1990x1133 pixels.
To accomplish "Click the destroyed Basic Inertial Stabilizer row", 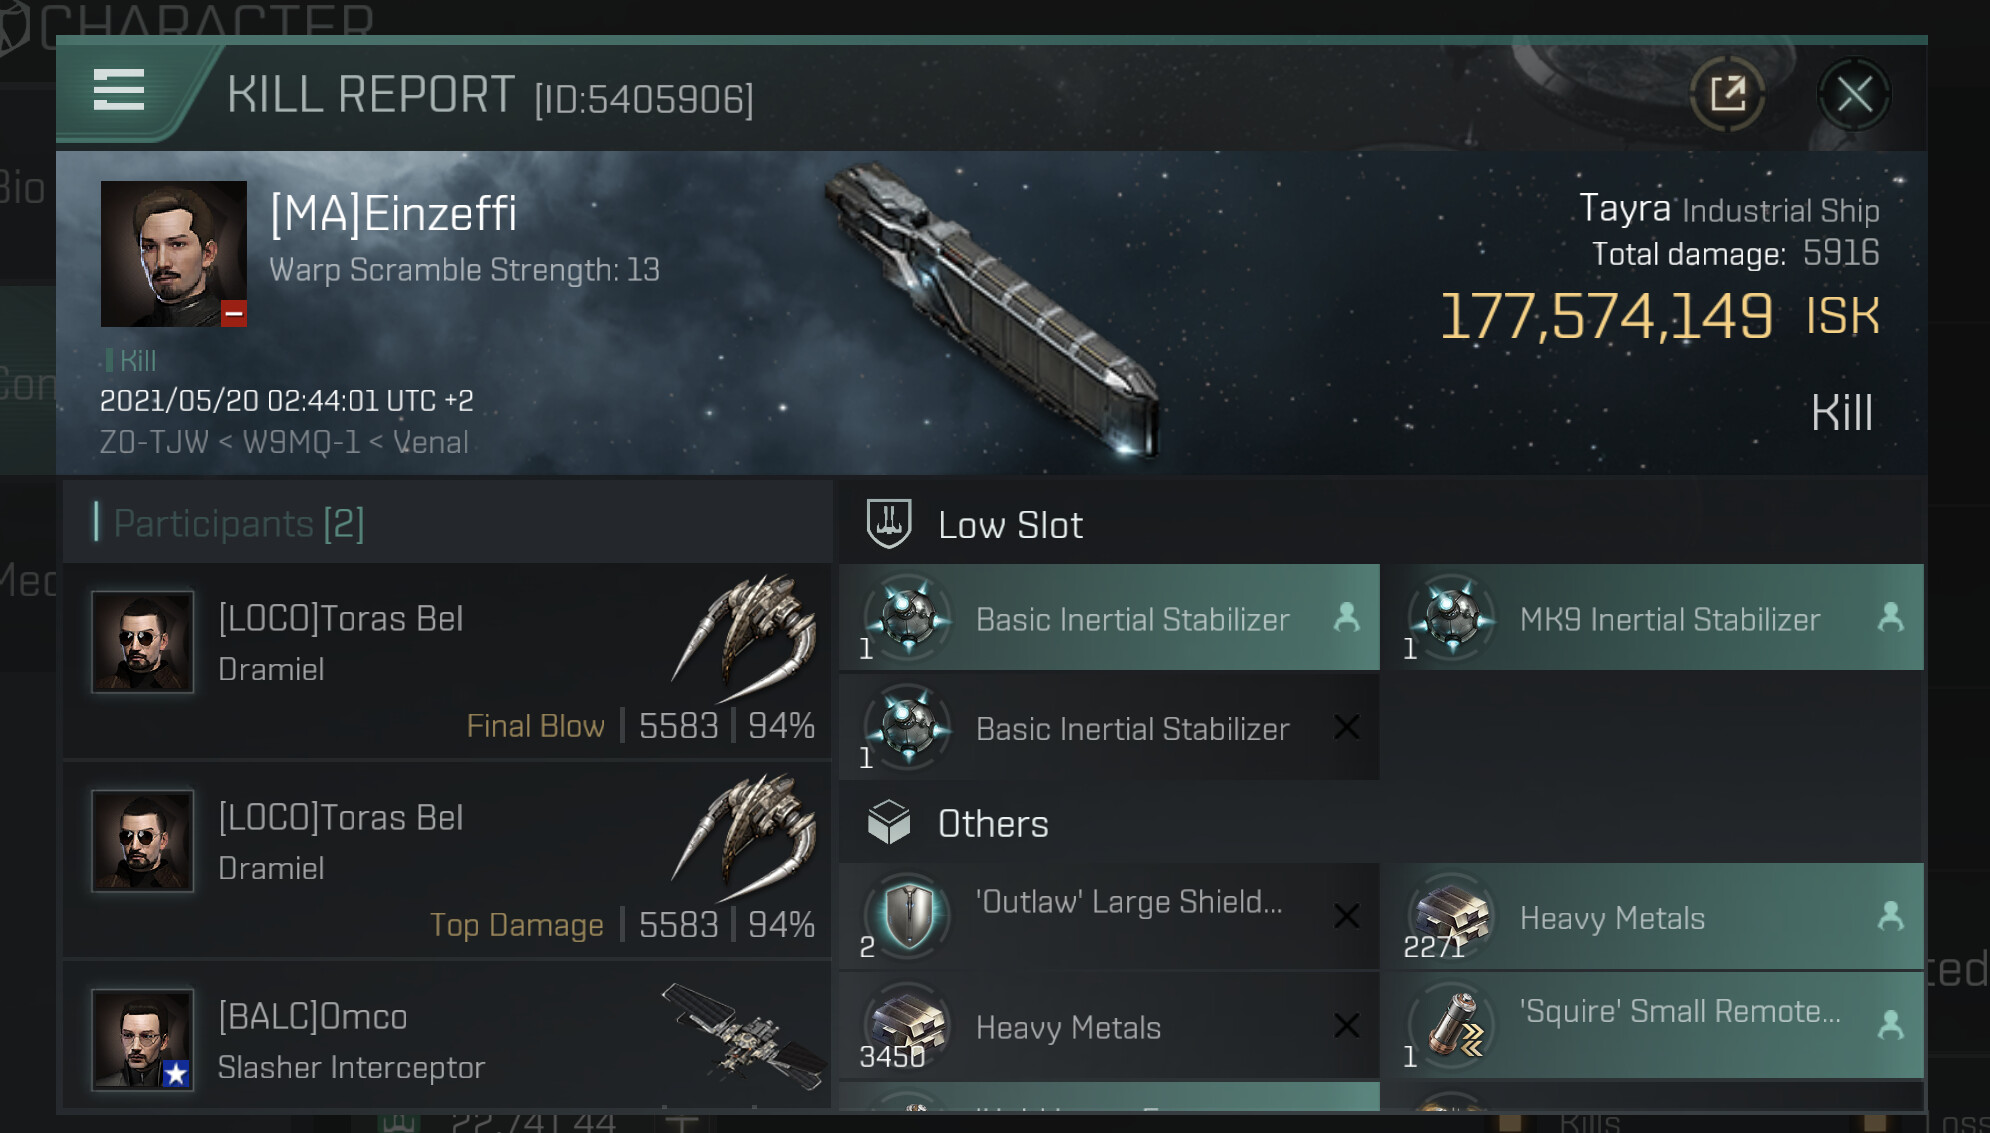I will (x=1109, y=728).
